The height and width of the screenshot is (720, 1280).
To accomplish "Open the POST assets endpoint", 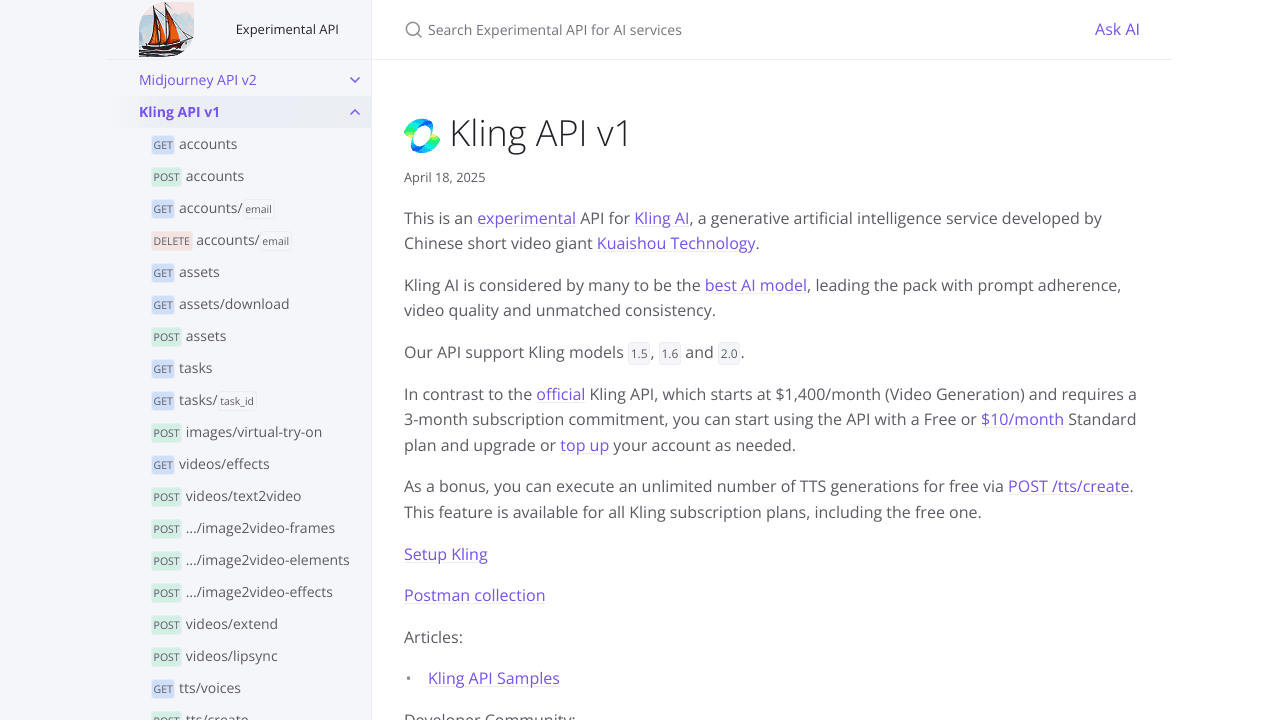I will tap(189, 336).
